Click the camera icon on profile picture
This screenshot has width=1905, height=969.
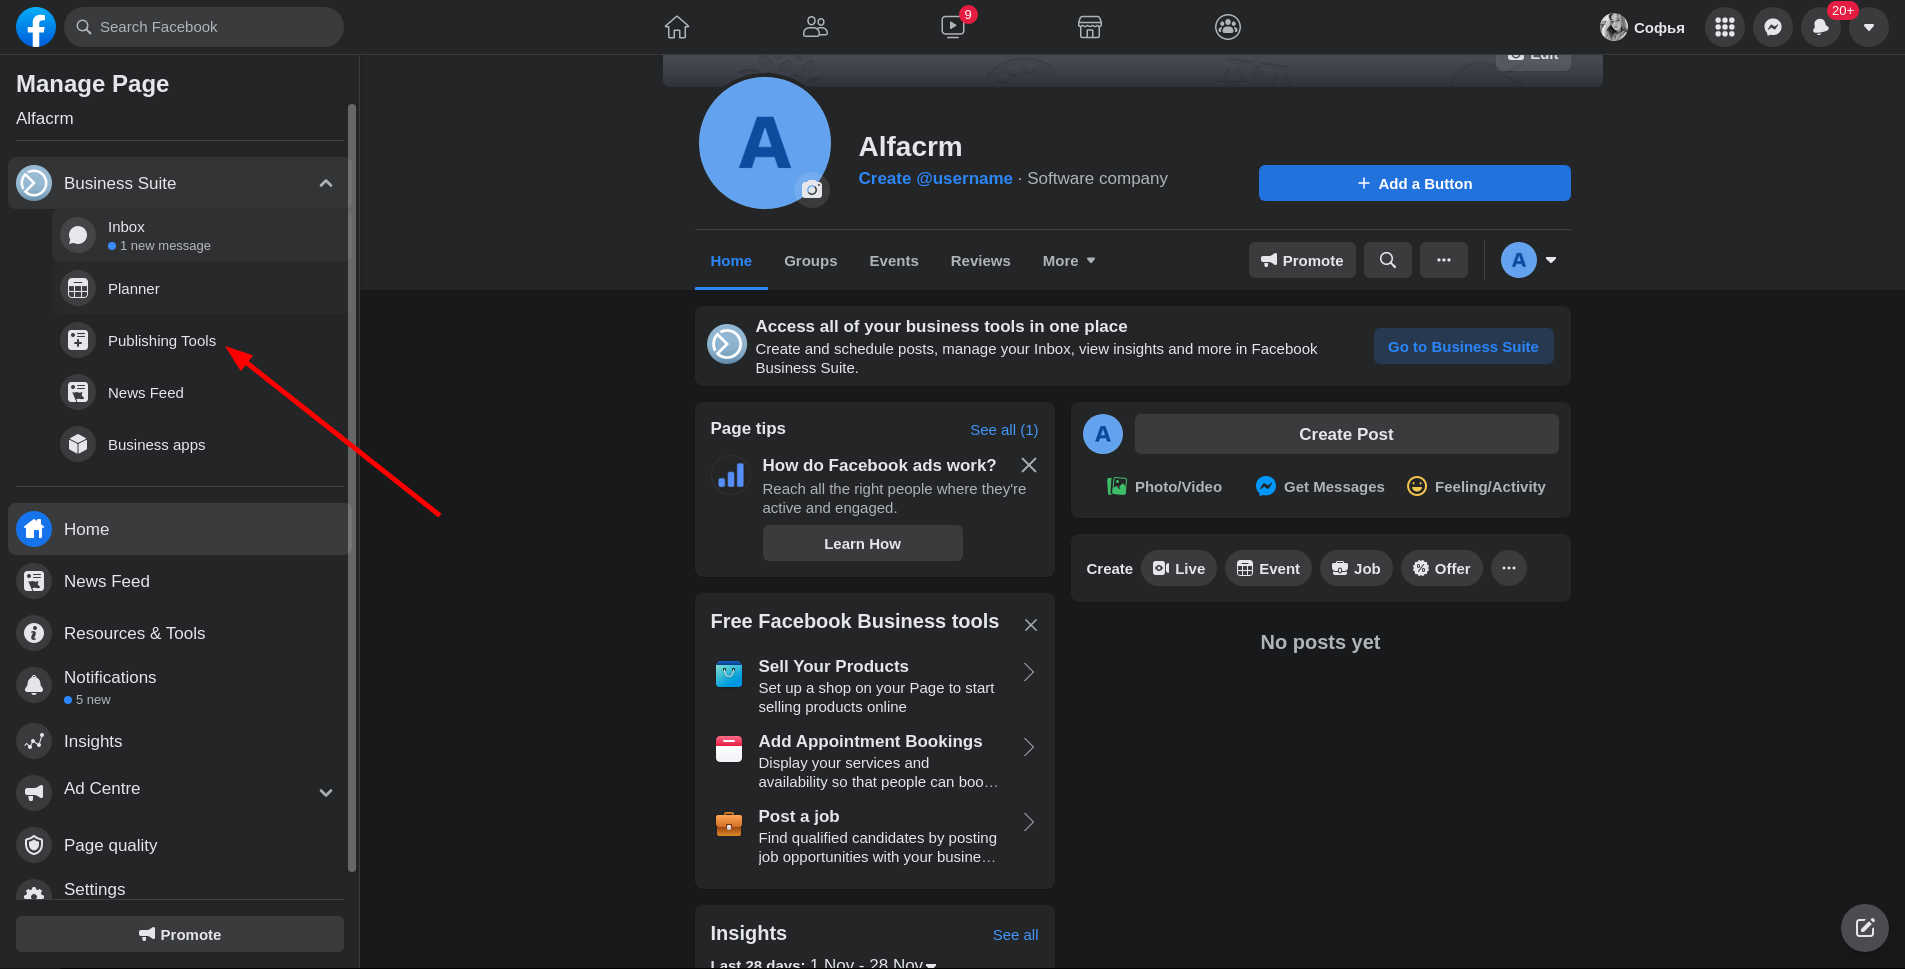(812, 189)
